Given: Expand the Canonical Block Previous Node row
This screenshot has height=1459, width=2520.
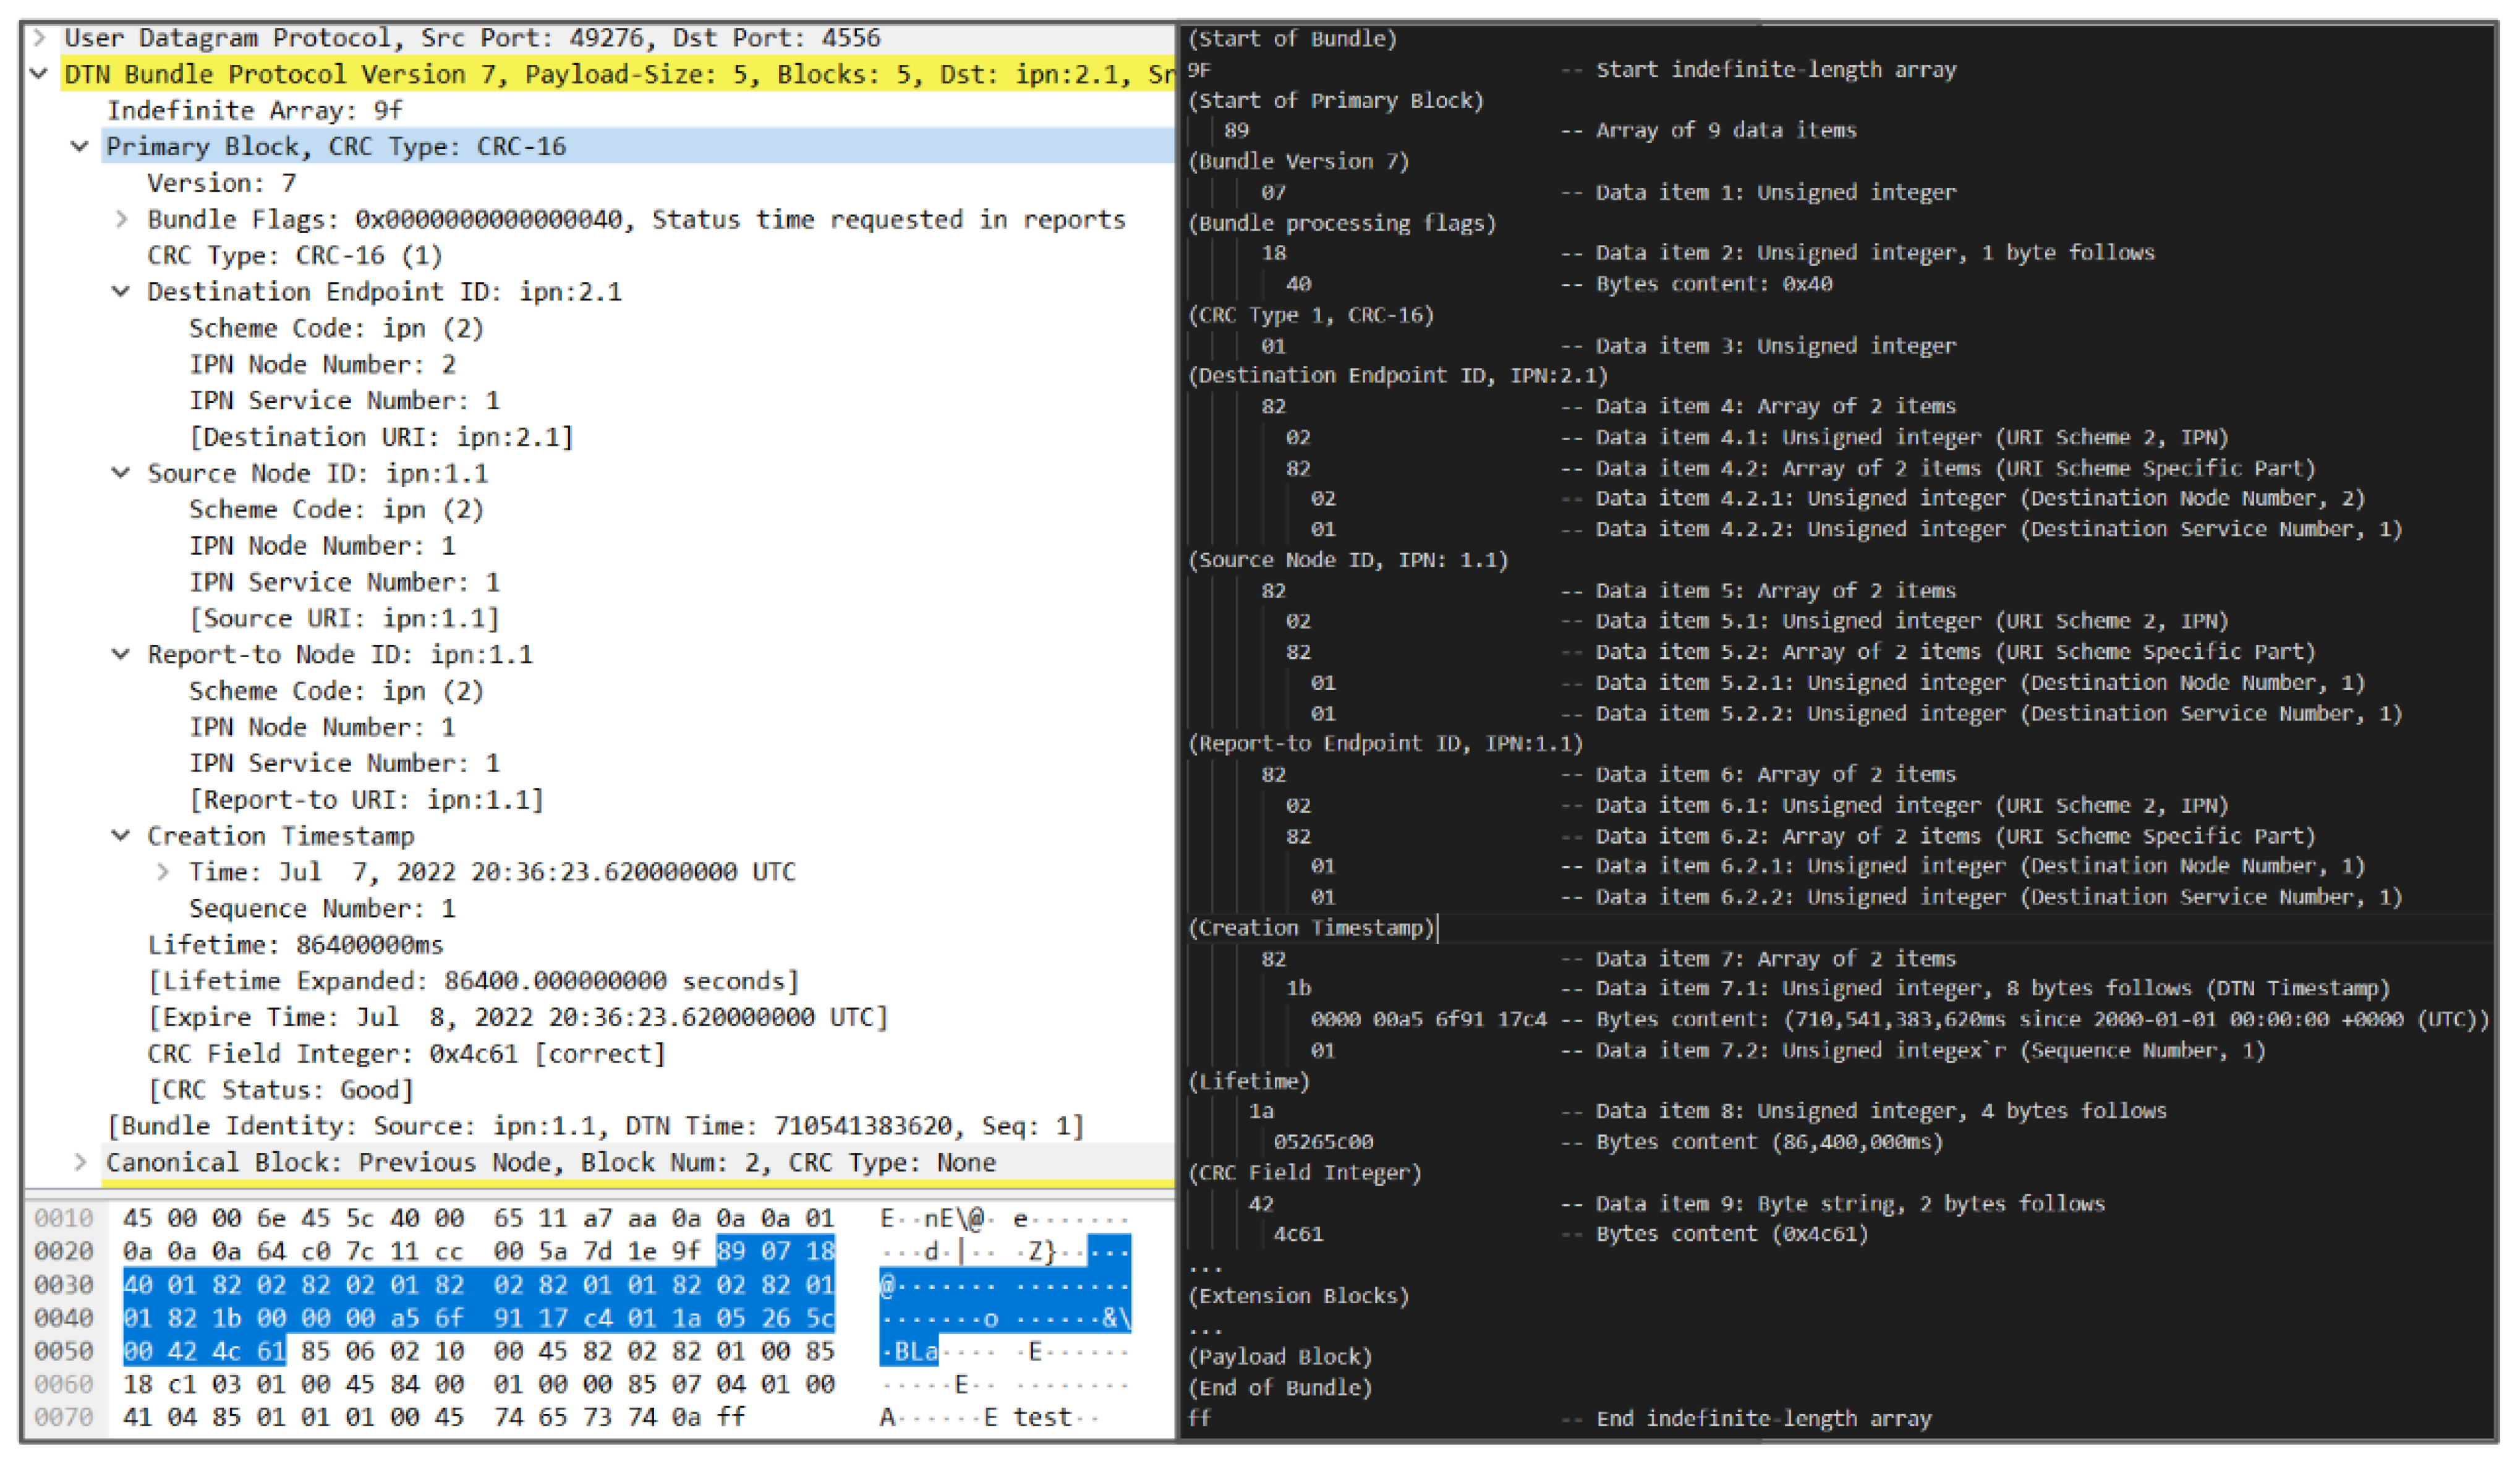Looking at the screenshot, I should pos(80,1162).
